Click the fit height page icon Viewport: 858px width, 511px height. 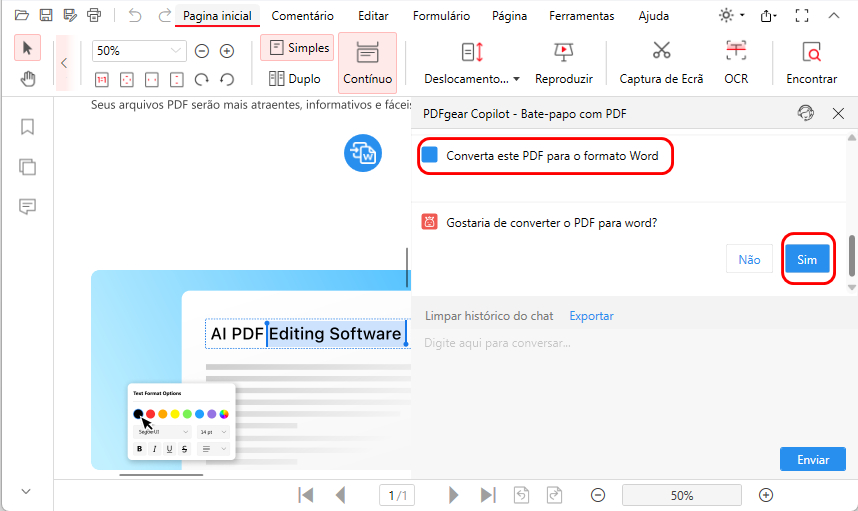pyautogui.click(x=177, y=80)
